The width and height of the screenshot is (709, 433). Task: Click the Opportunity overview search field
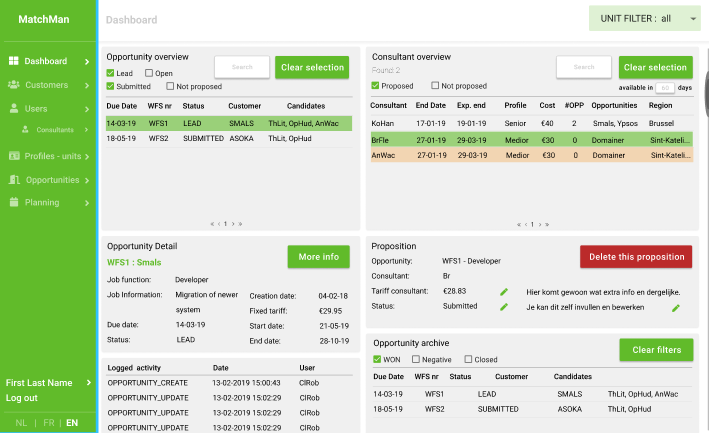point(241,67)
